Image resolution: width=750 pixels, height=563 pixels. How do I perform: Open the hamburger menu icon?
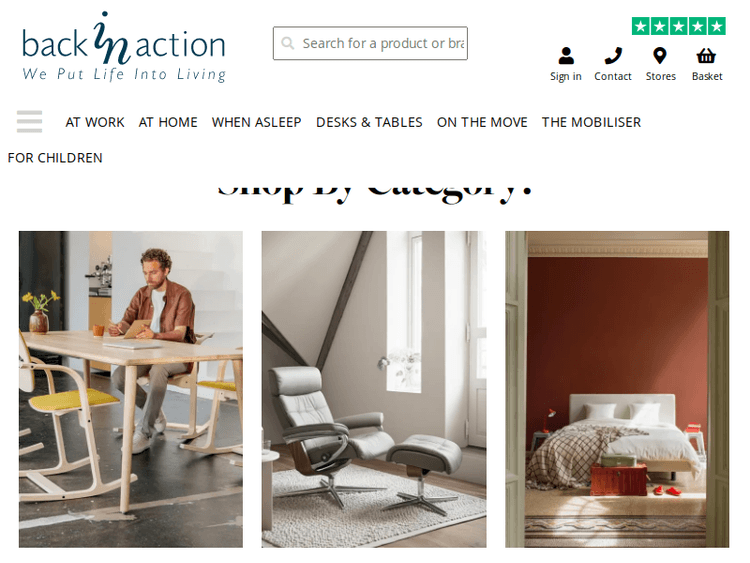point(29,121)
